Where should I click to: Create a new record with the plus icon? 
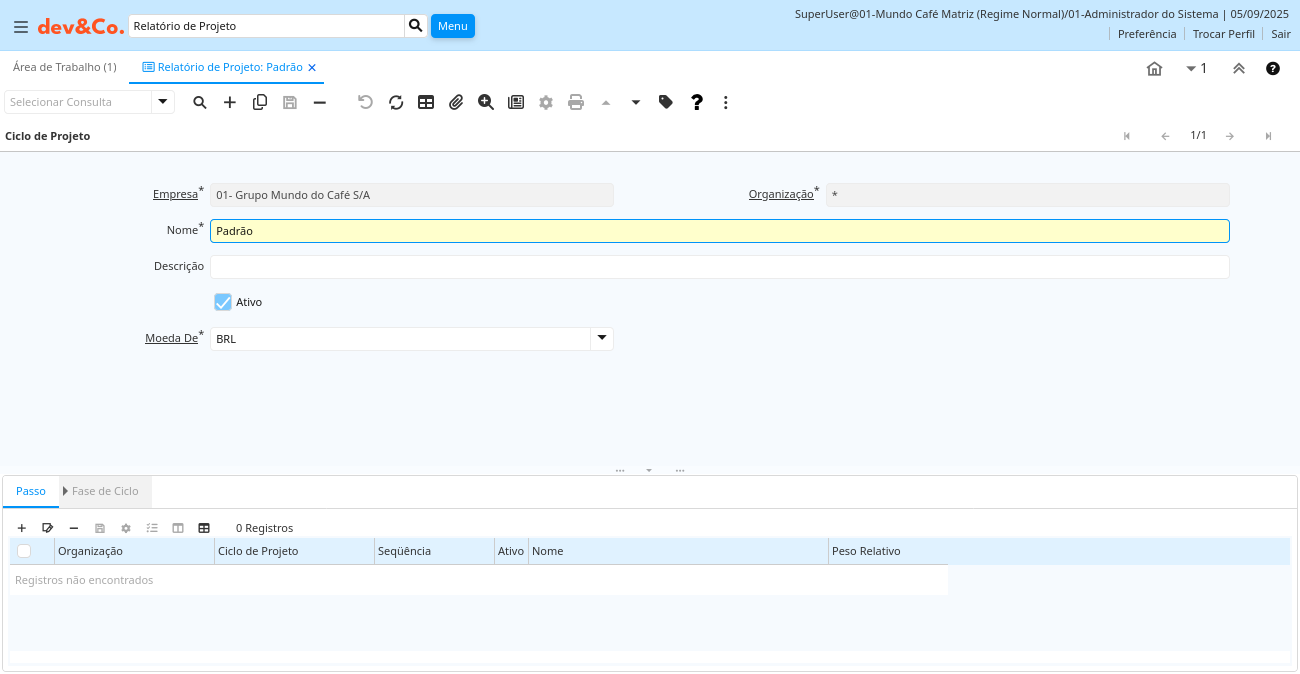point(230,102)
